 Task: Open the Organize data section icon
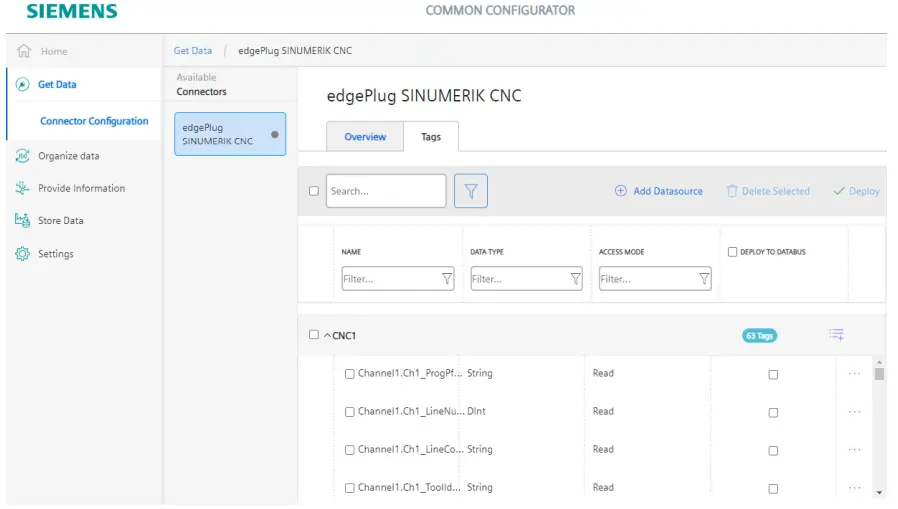[23, 156]
